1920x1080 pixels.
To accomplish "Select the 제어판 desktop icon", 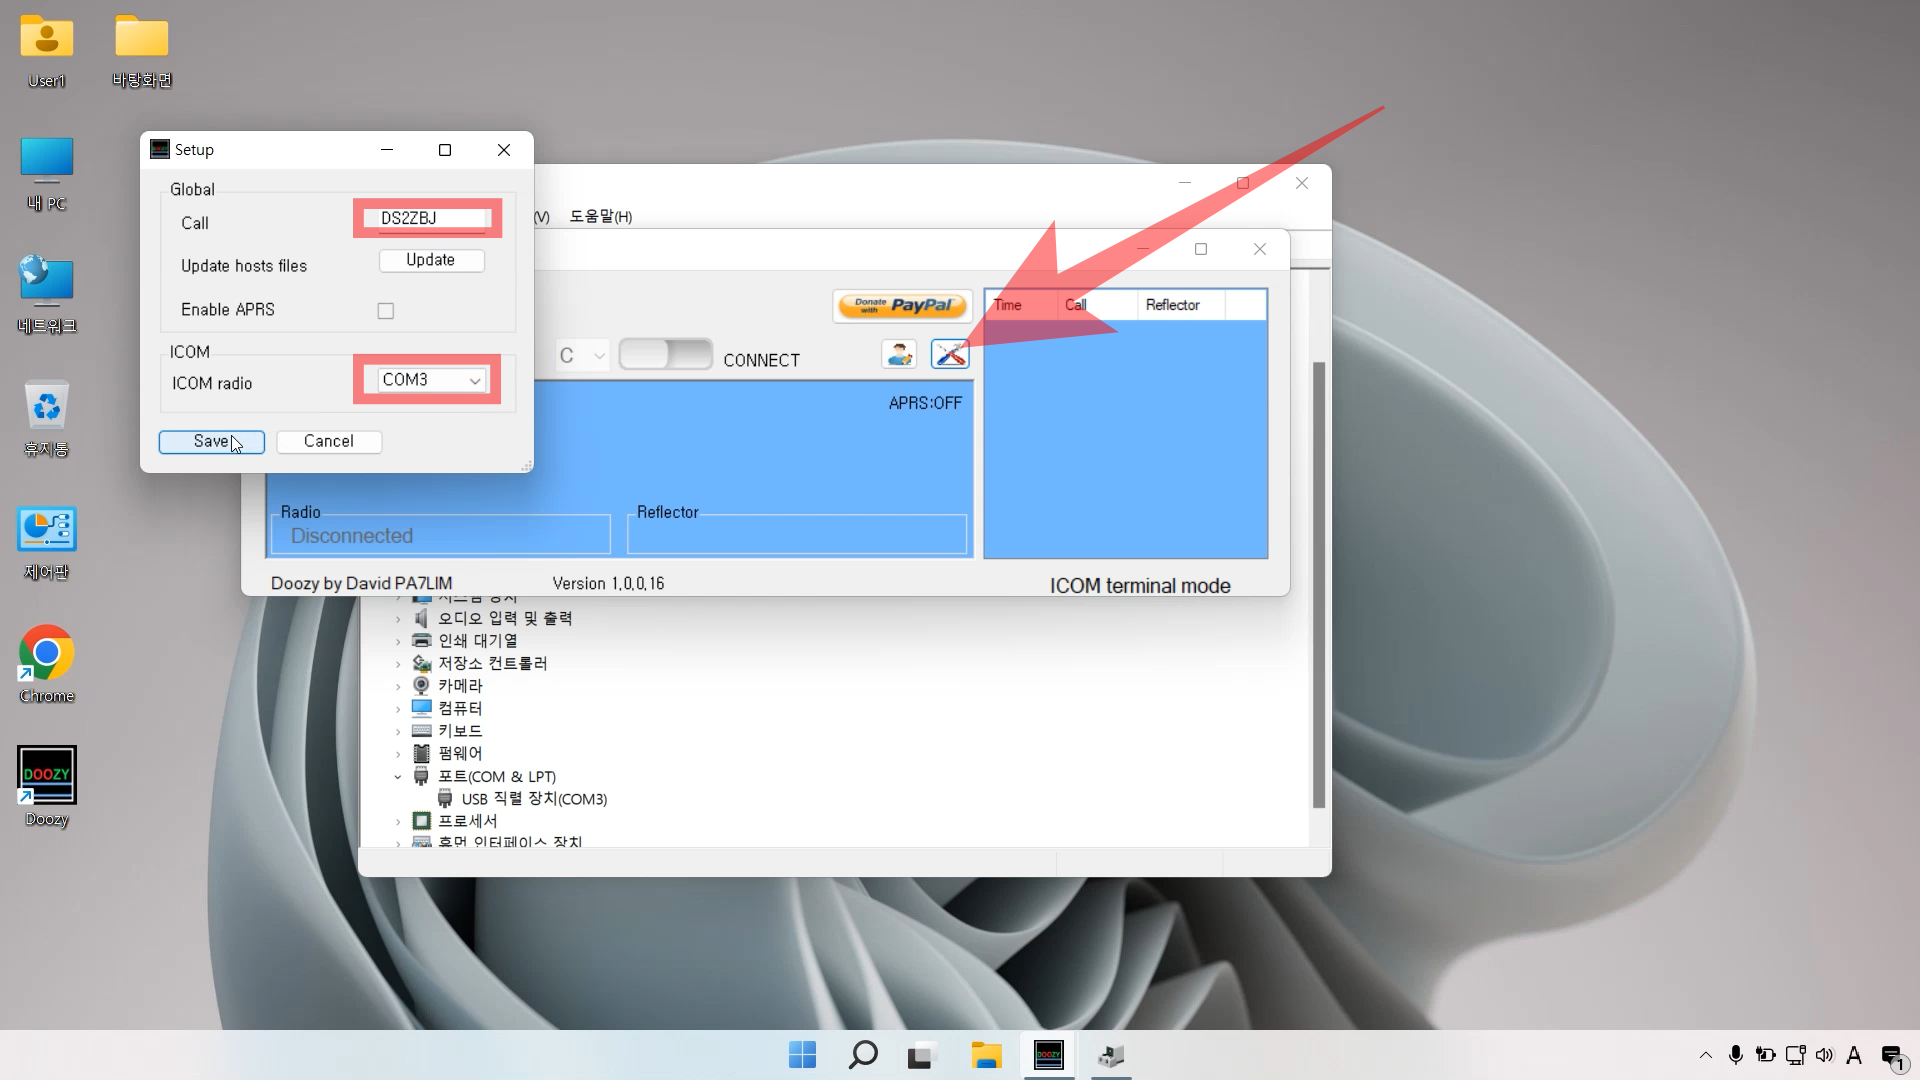I will pyautogui.click(x=47, y=543).
